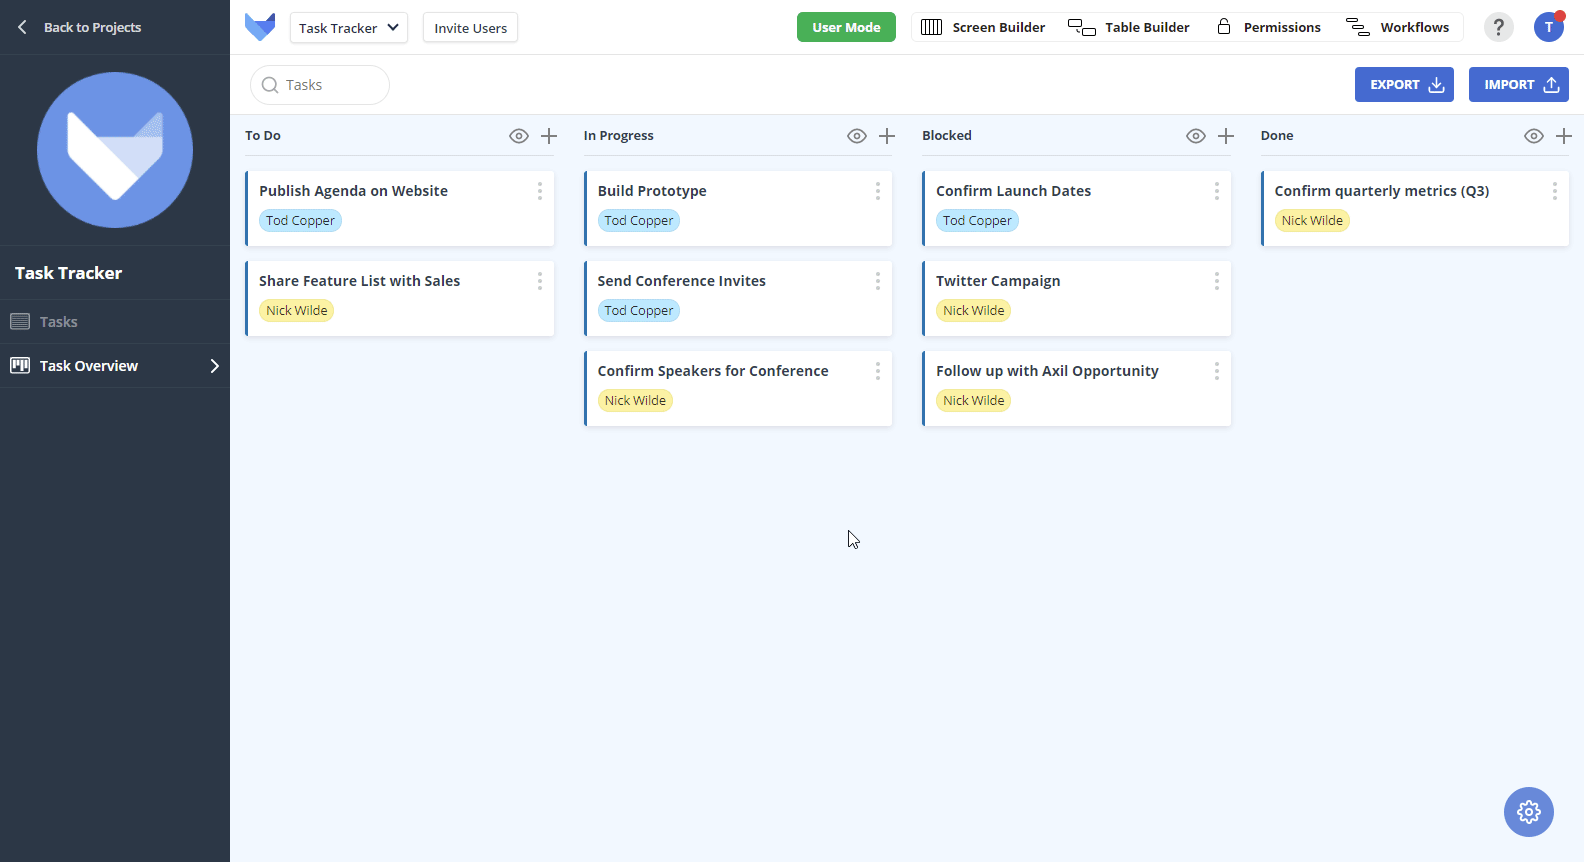The image size is (1584, 862).
Task: Open the Send Conference Invites card
Action: click(x=738, y=298)
